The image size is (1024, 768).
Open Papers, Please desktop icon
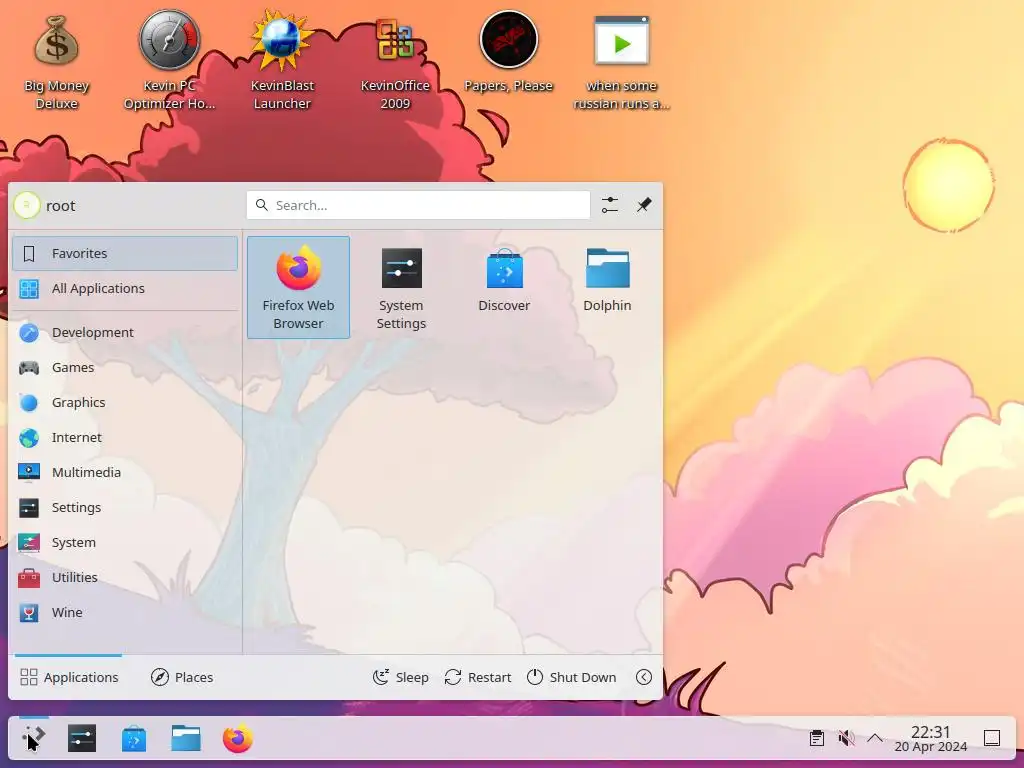(508, 52)
